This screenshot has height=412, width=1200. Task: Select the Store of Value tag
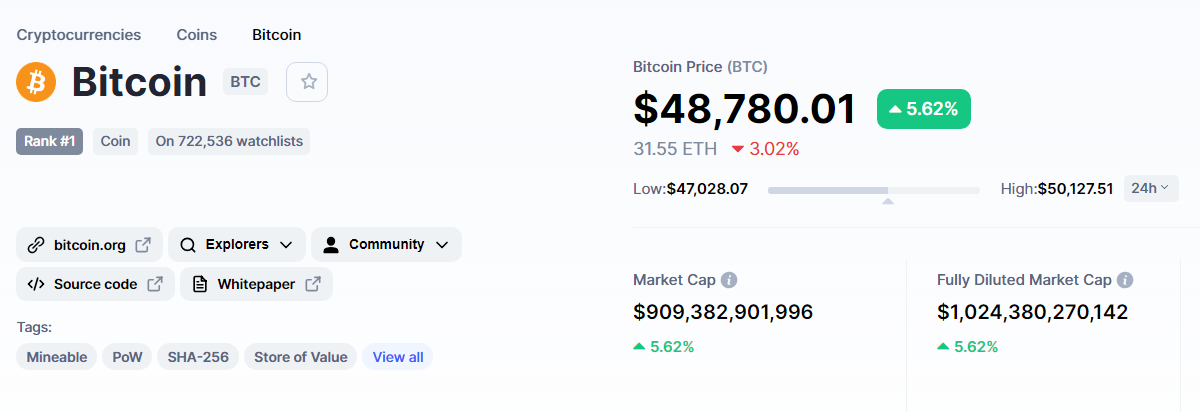pyautogui.click(x=300, y=357)
